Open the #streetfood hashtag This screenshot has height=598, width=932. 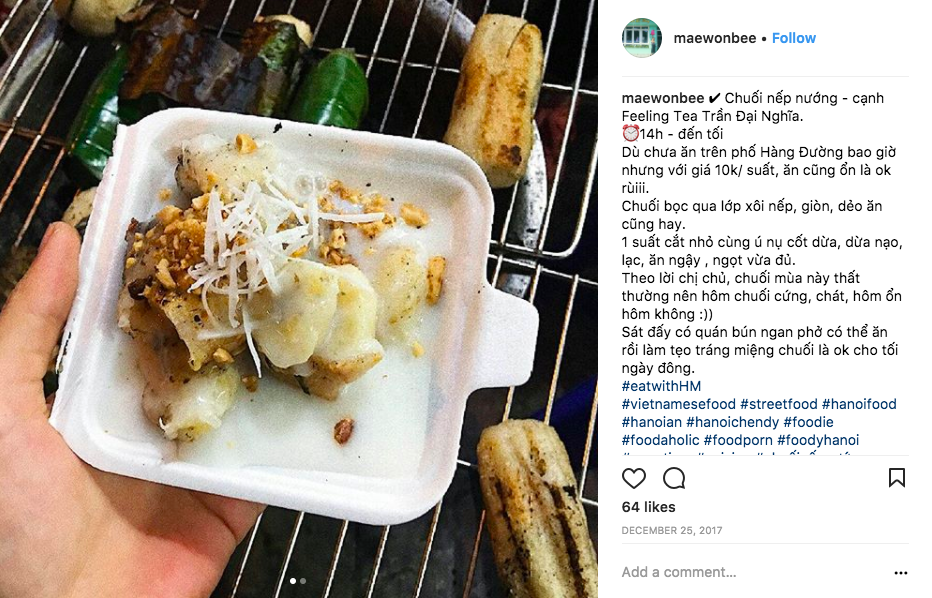click(779, 404)
